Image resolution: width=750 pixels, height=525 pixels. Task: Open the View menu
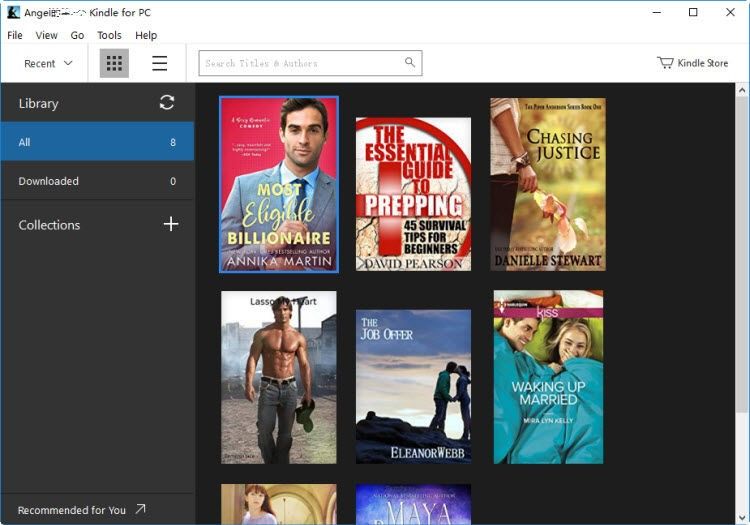click(46, 35)
